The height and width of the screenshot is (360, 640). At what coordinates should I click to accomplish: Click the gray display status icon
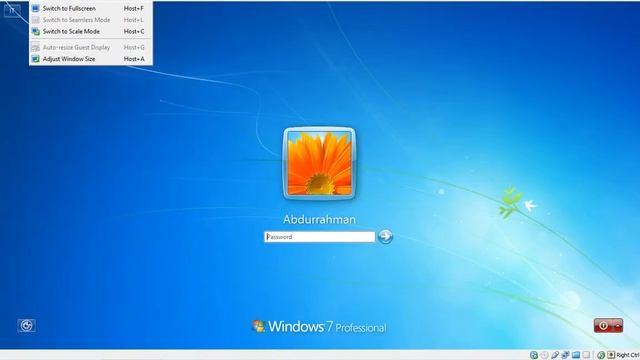pos(587,355)
